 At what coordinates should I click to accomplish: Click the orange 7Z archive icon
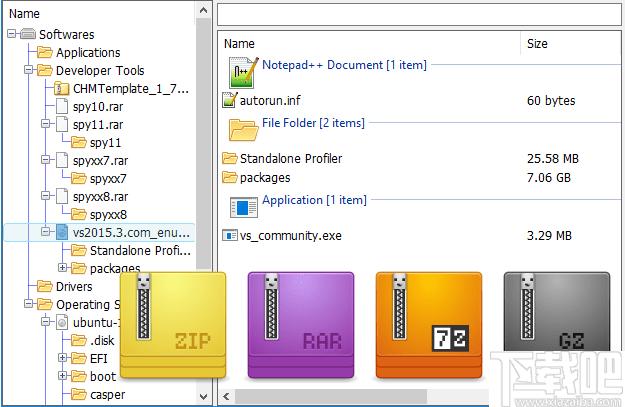pyautogui.click(x=429, y=325)
